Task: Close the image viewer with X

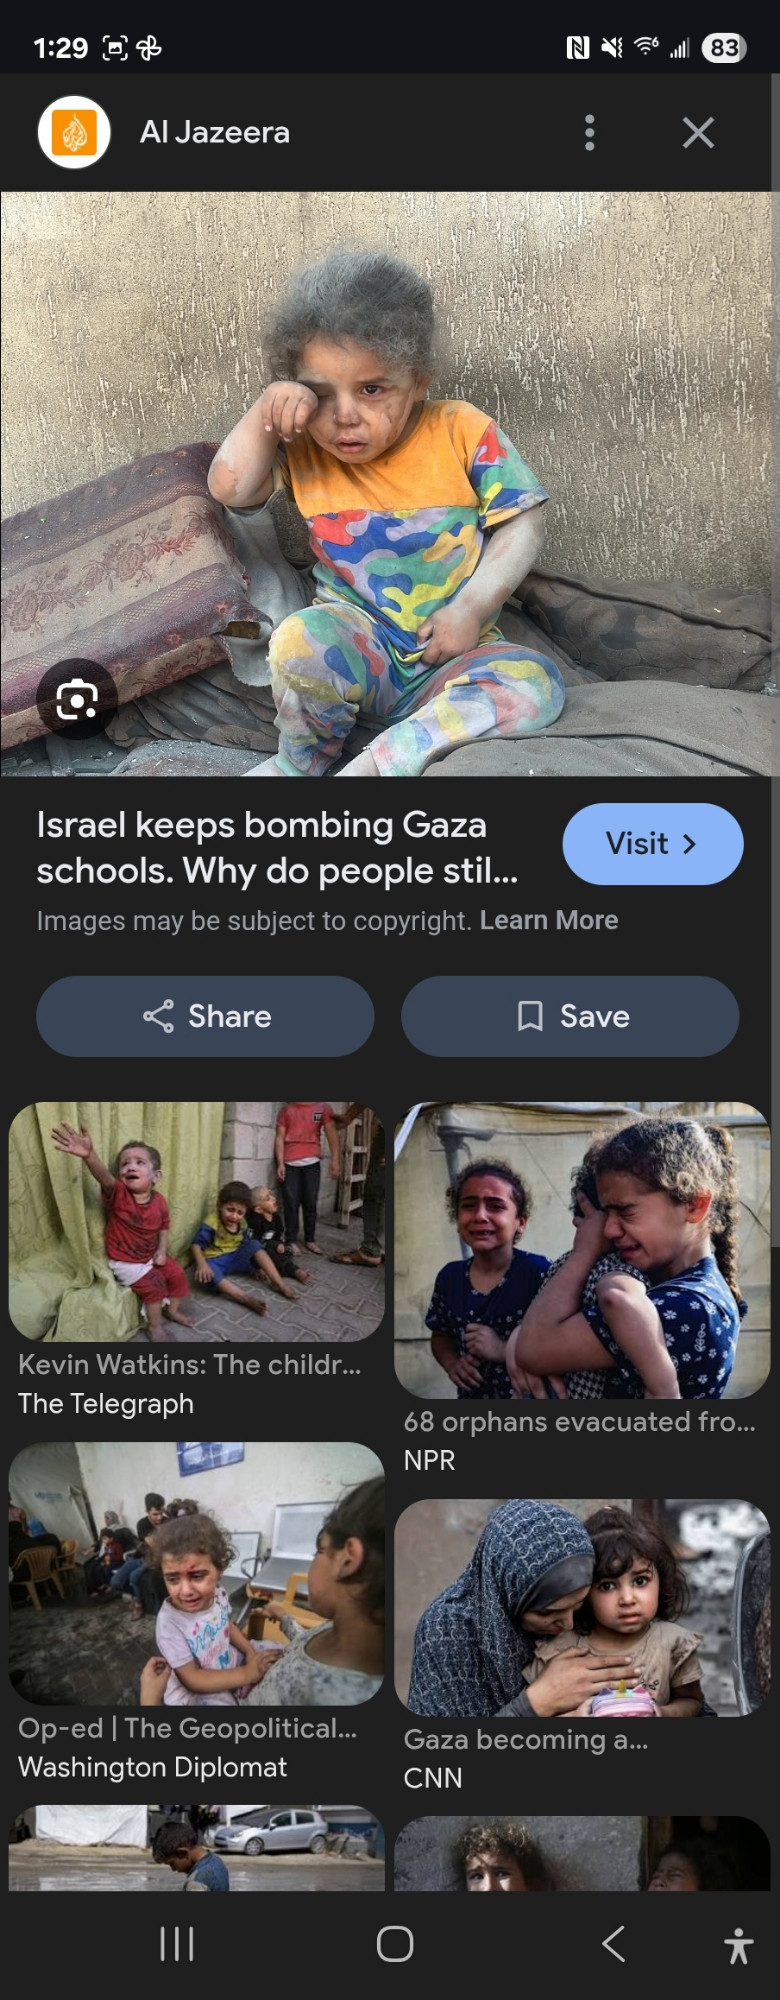Action: (x=698, y=132)
